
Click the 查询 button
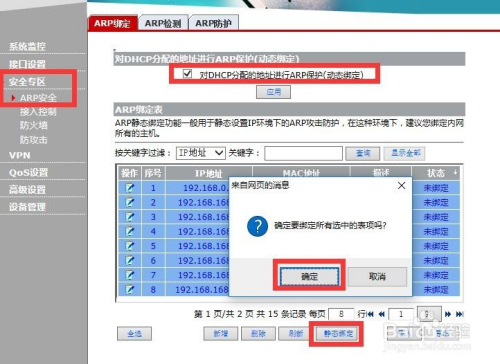coord(363,153)
